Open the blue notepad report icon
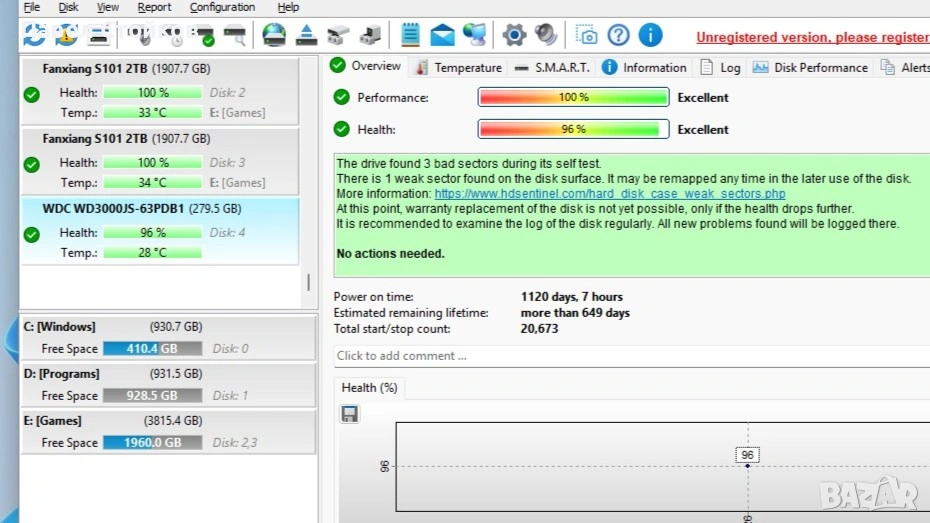 (x=410, y=36)
